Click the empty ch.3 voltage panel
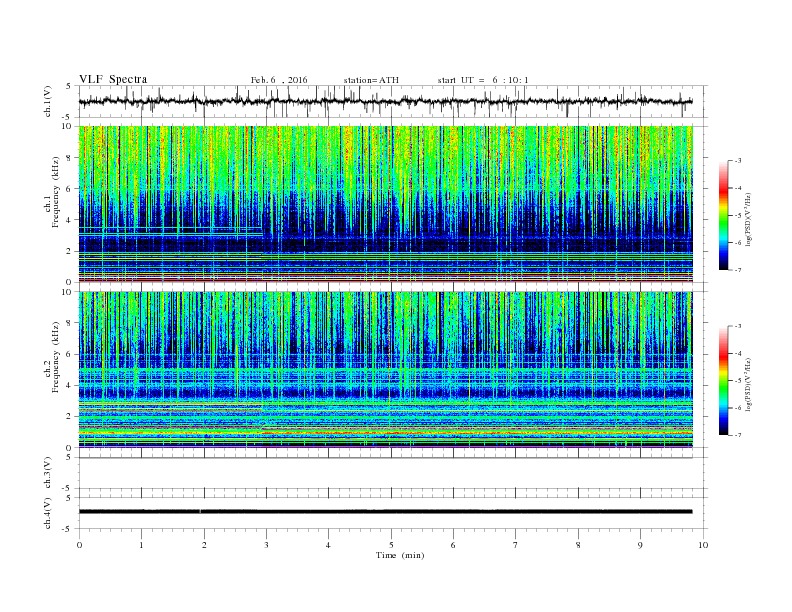This screenshot has width=792, height=612. [393, 473]
